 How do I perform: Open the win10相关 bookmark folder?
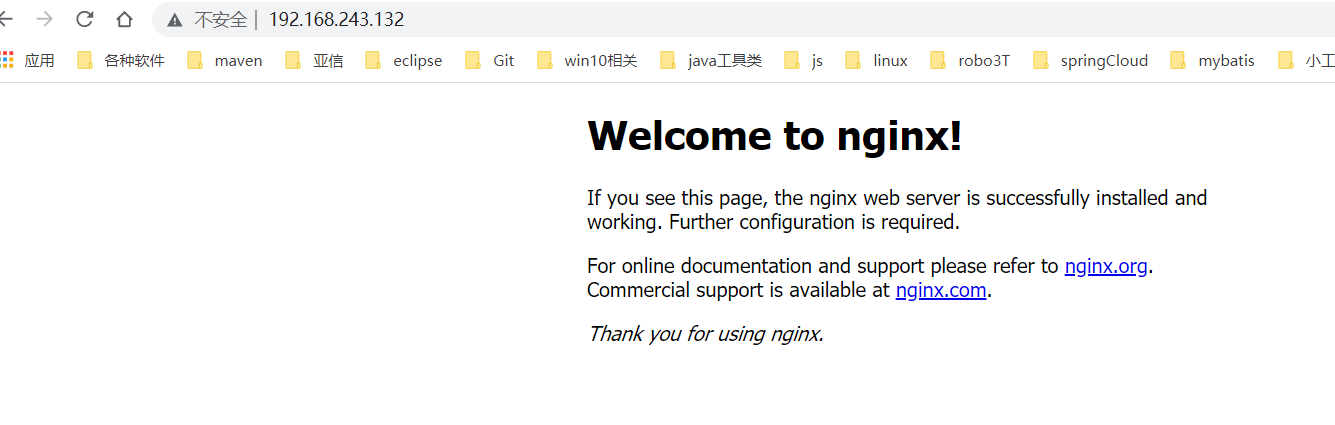pyautogui.click(x=587, y=60)
